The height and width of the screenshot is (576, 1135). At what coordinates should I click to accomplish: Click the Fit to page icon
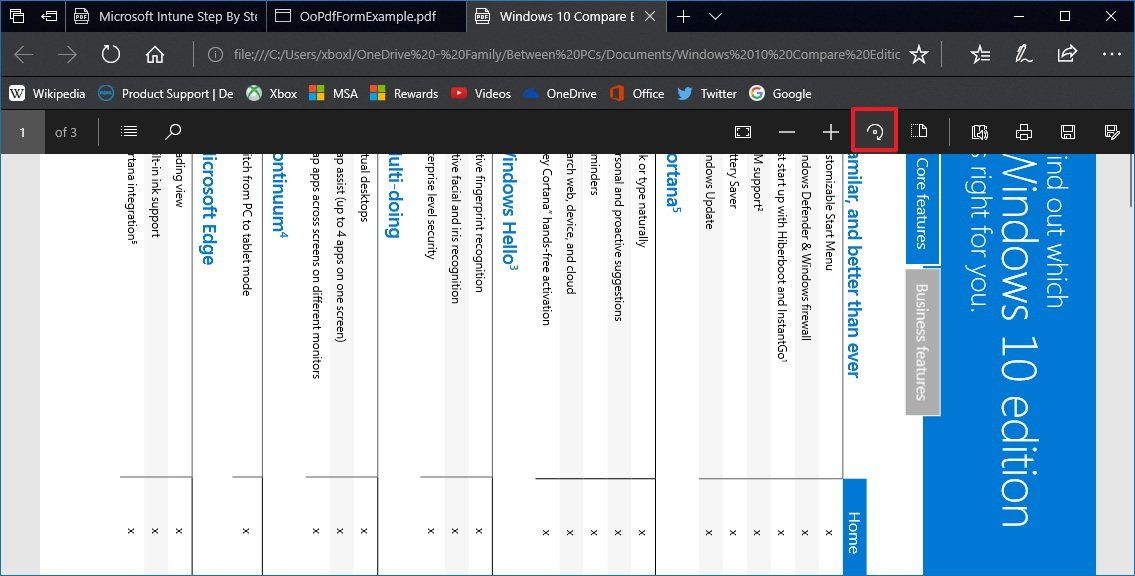[x=743, y=132]
